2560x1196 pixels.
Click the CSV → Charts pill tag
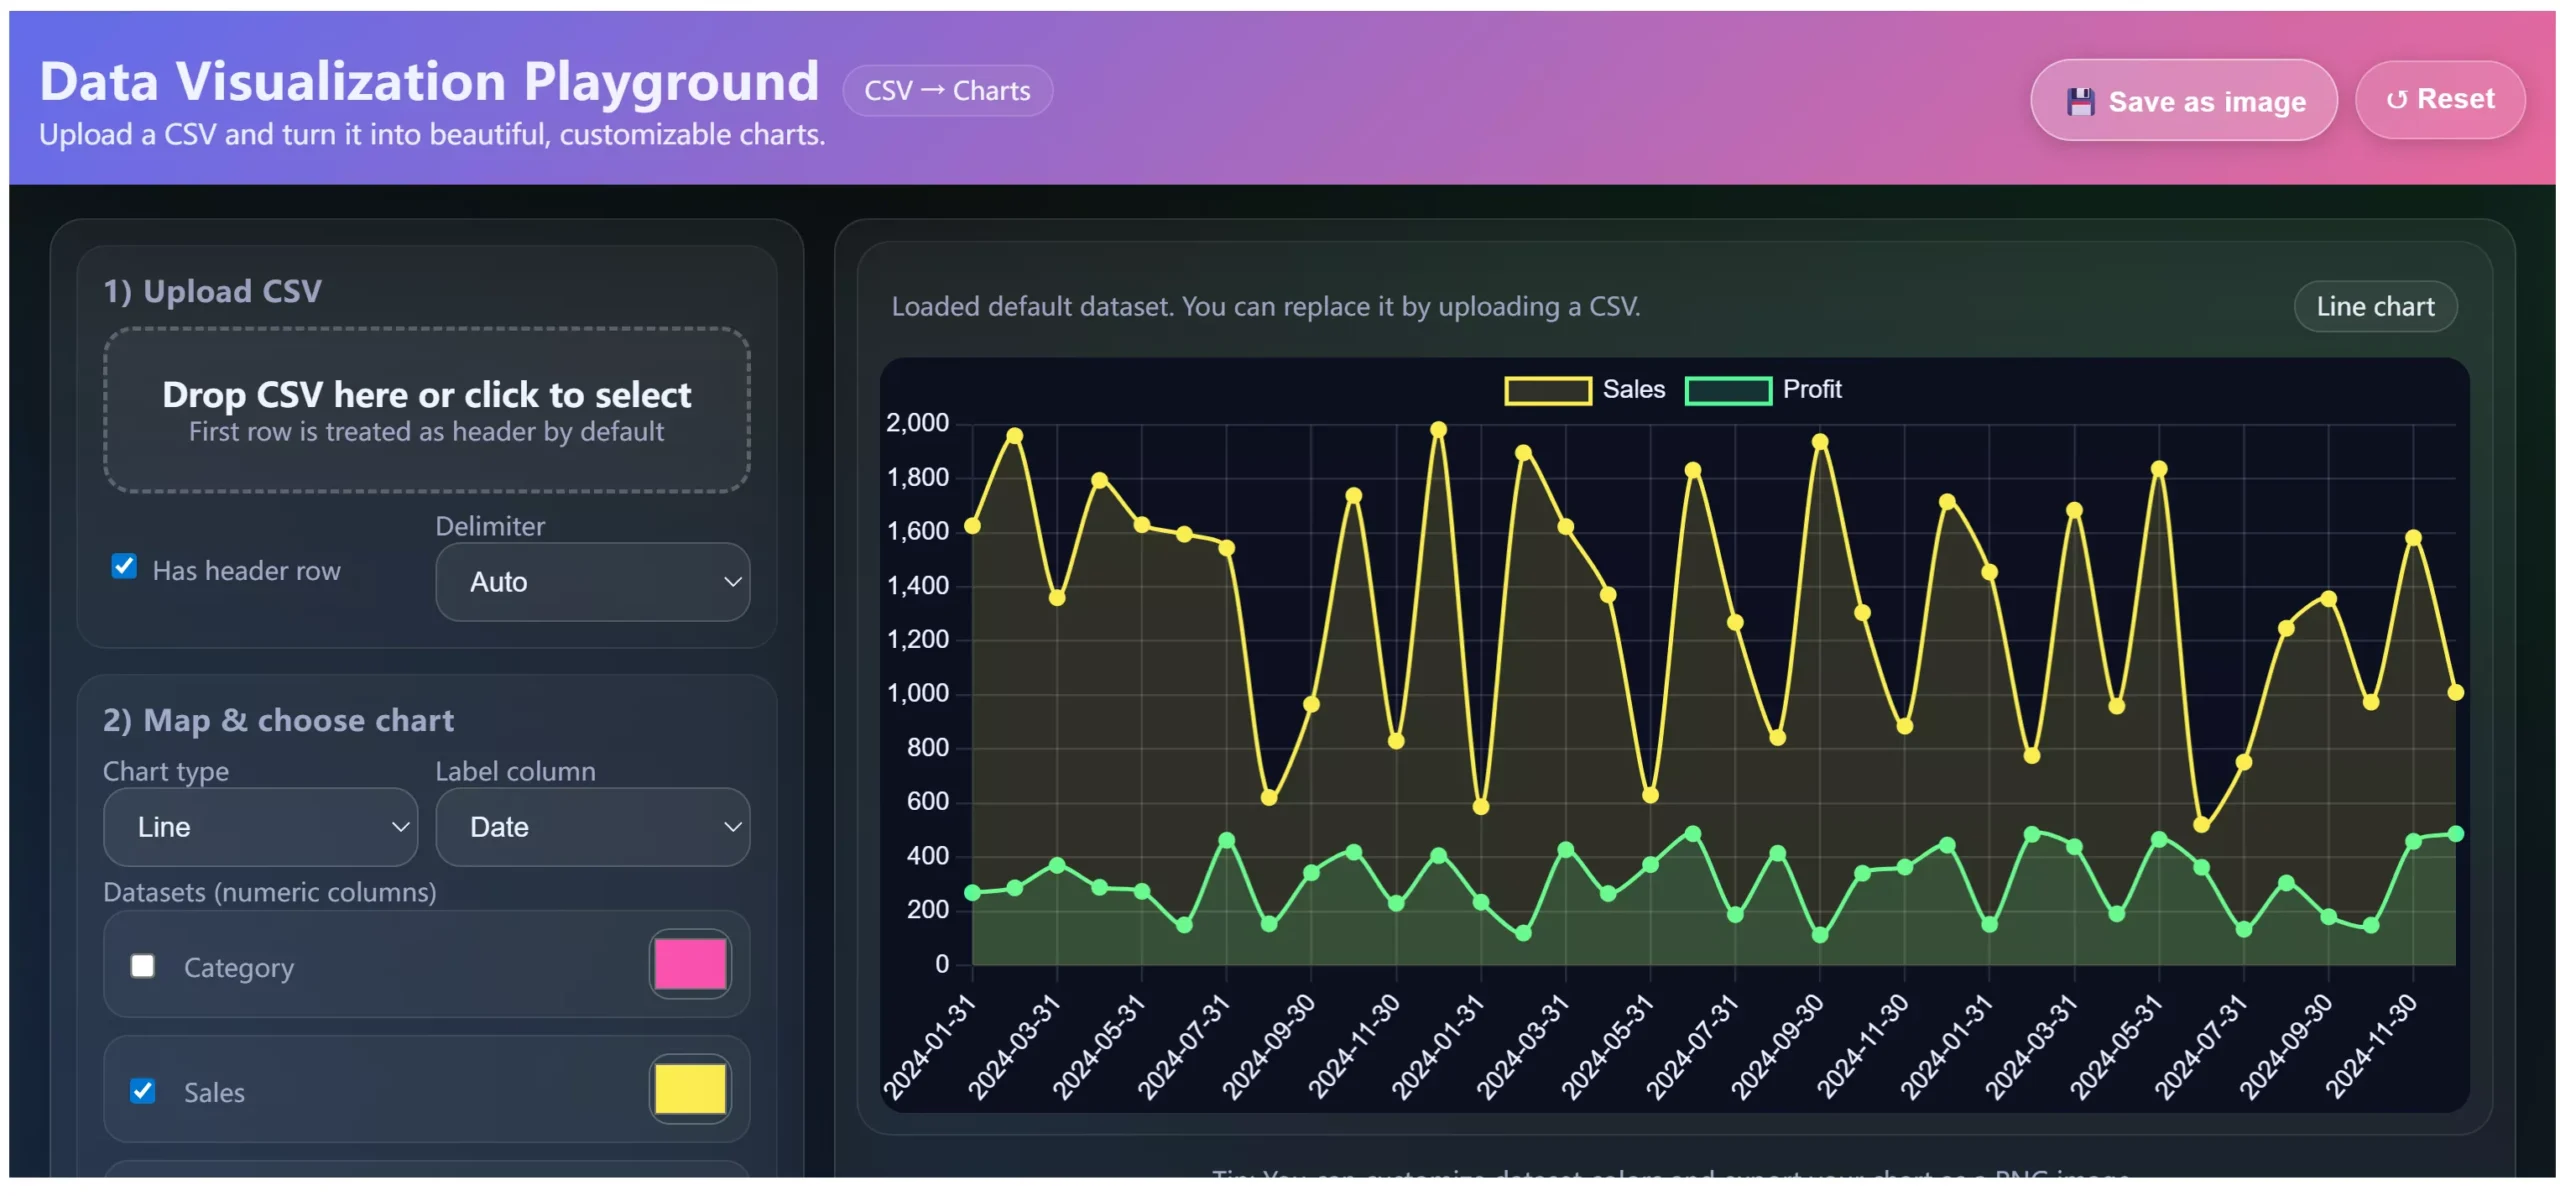coord(946,91)
